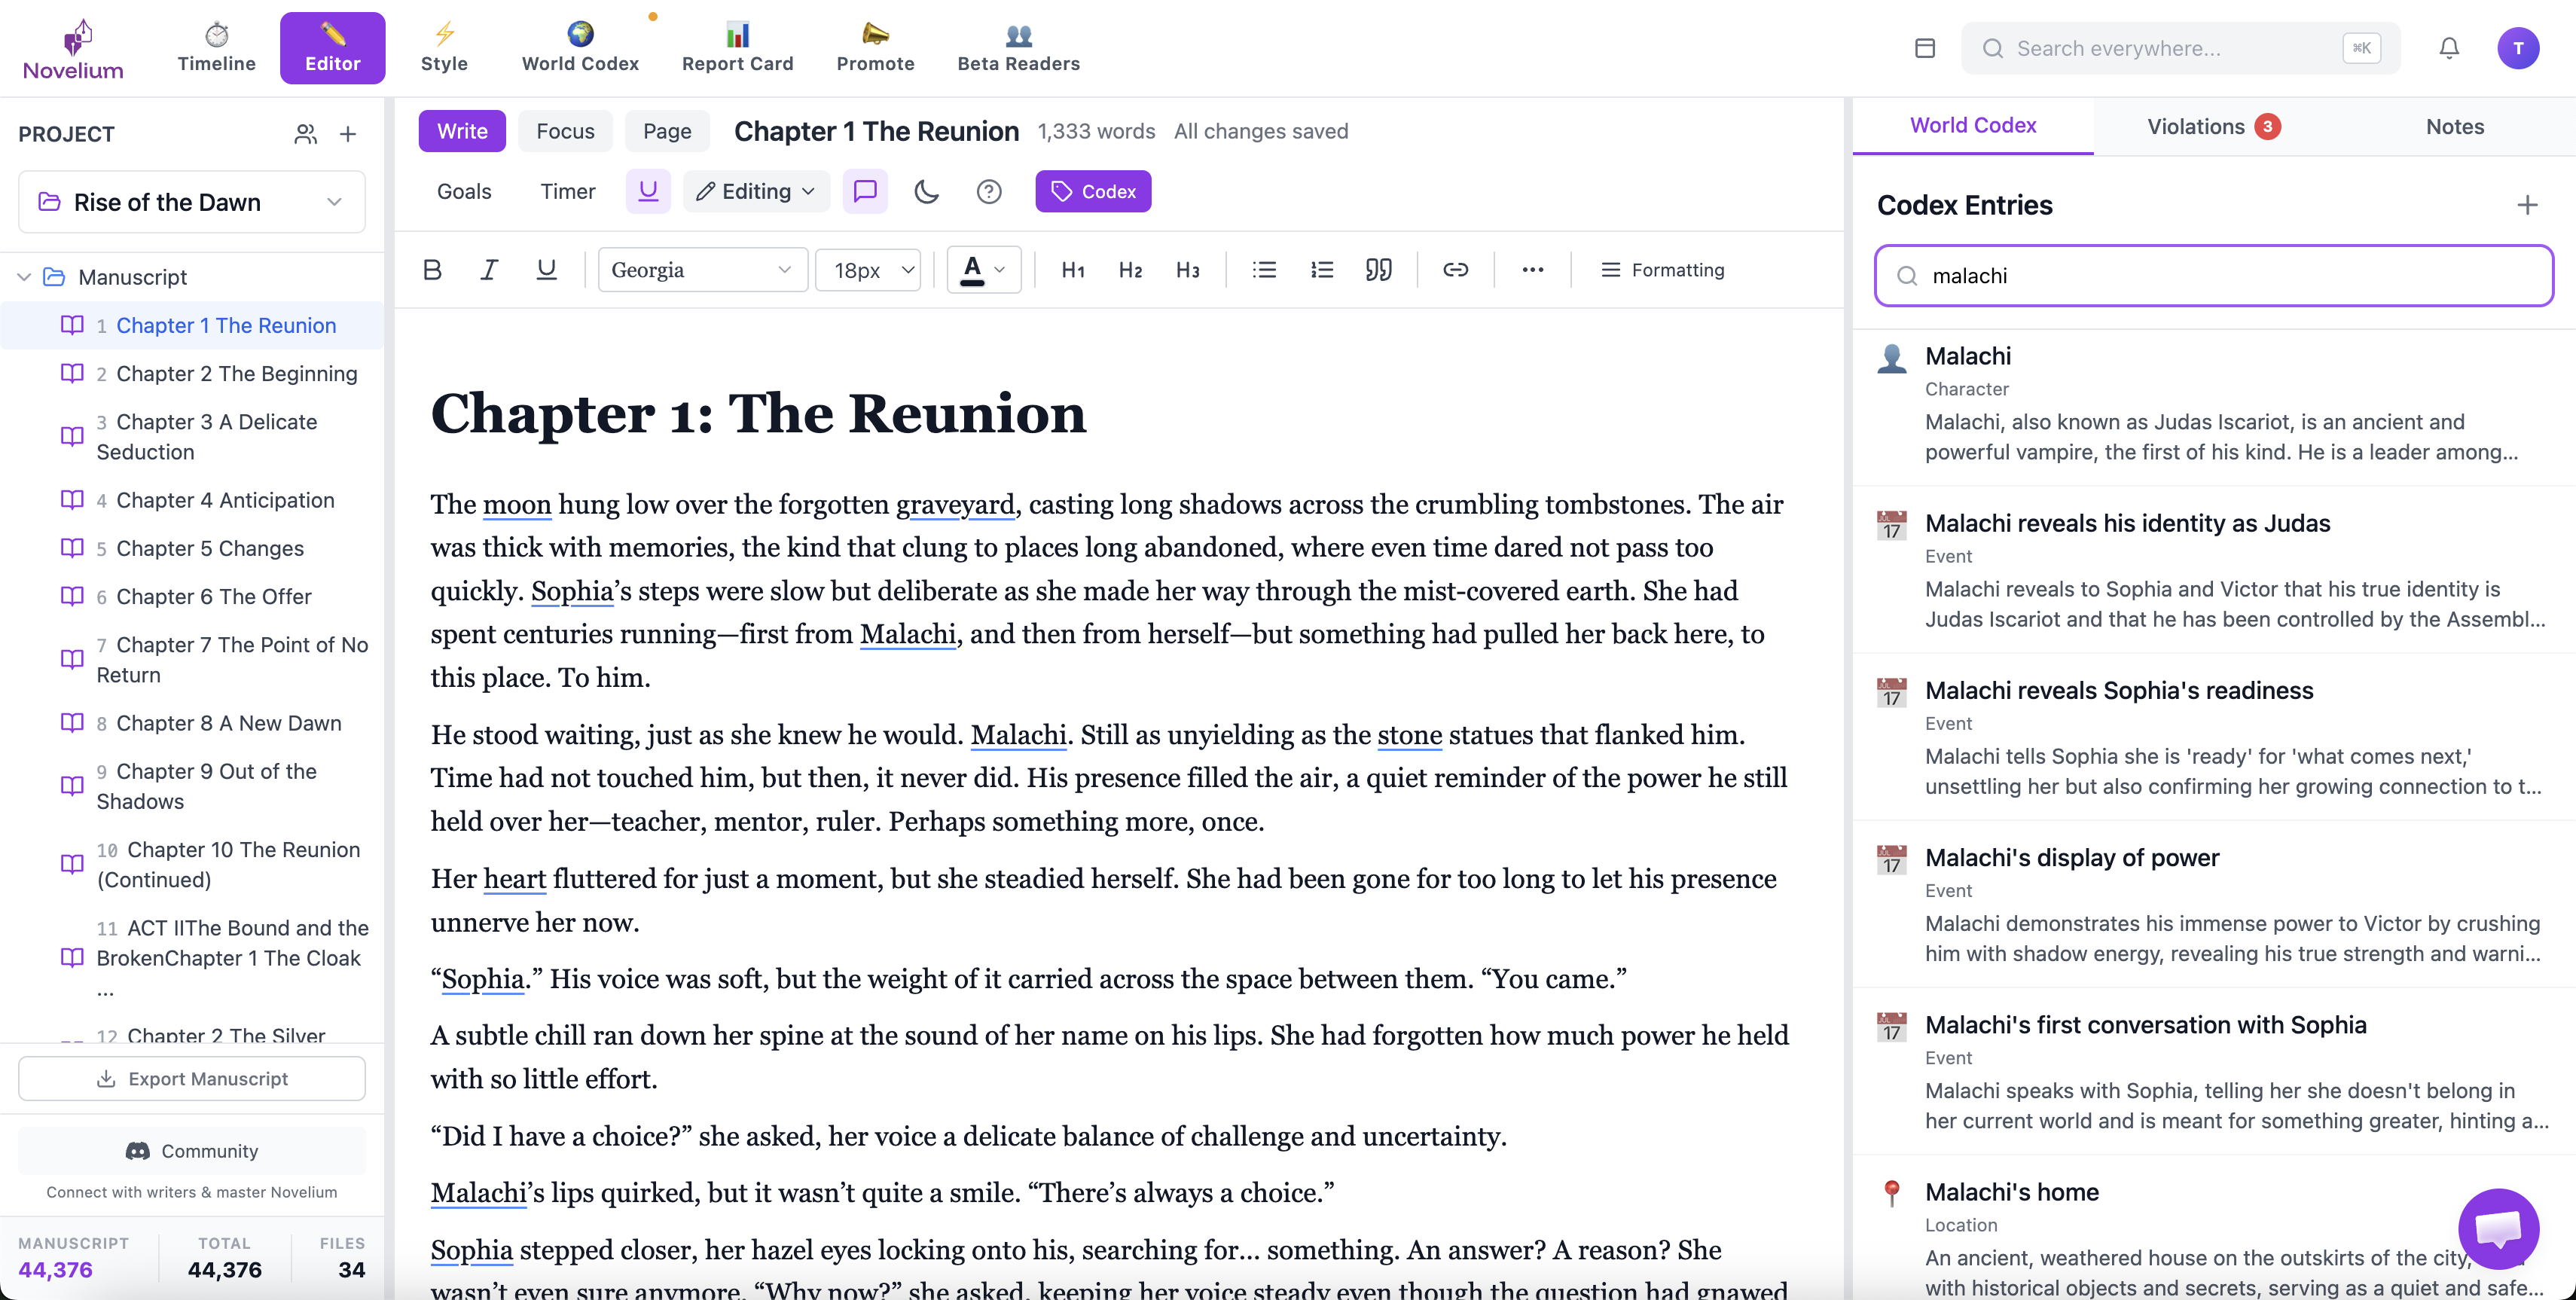Open the Beta Readers section
This screenshot has width=2576, height=1300.
(1017, 47)
